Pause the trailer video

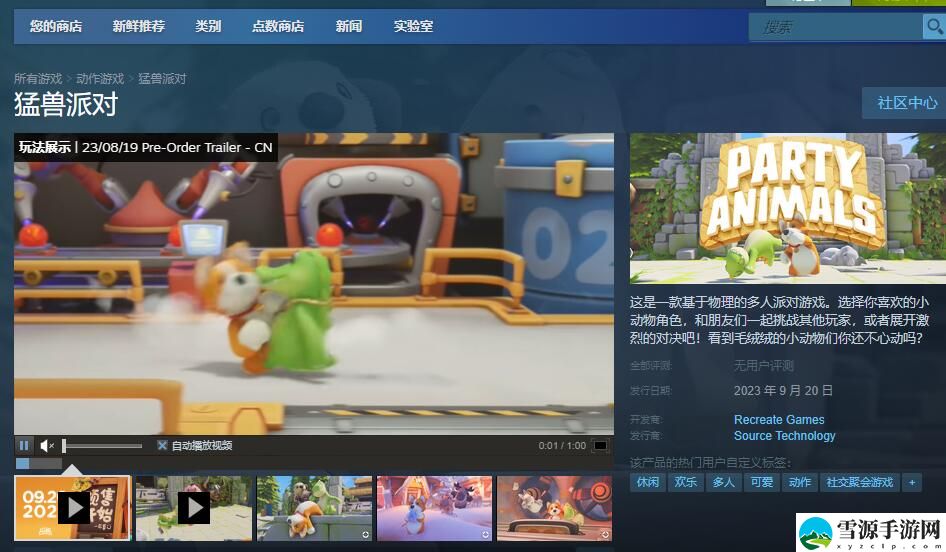click(x=24, y=446)
